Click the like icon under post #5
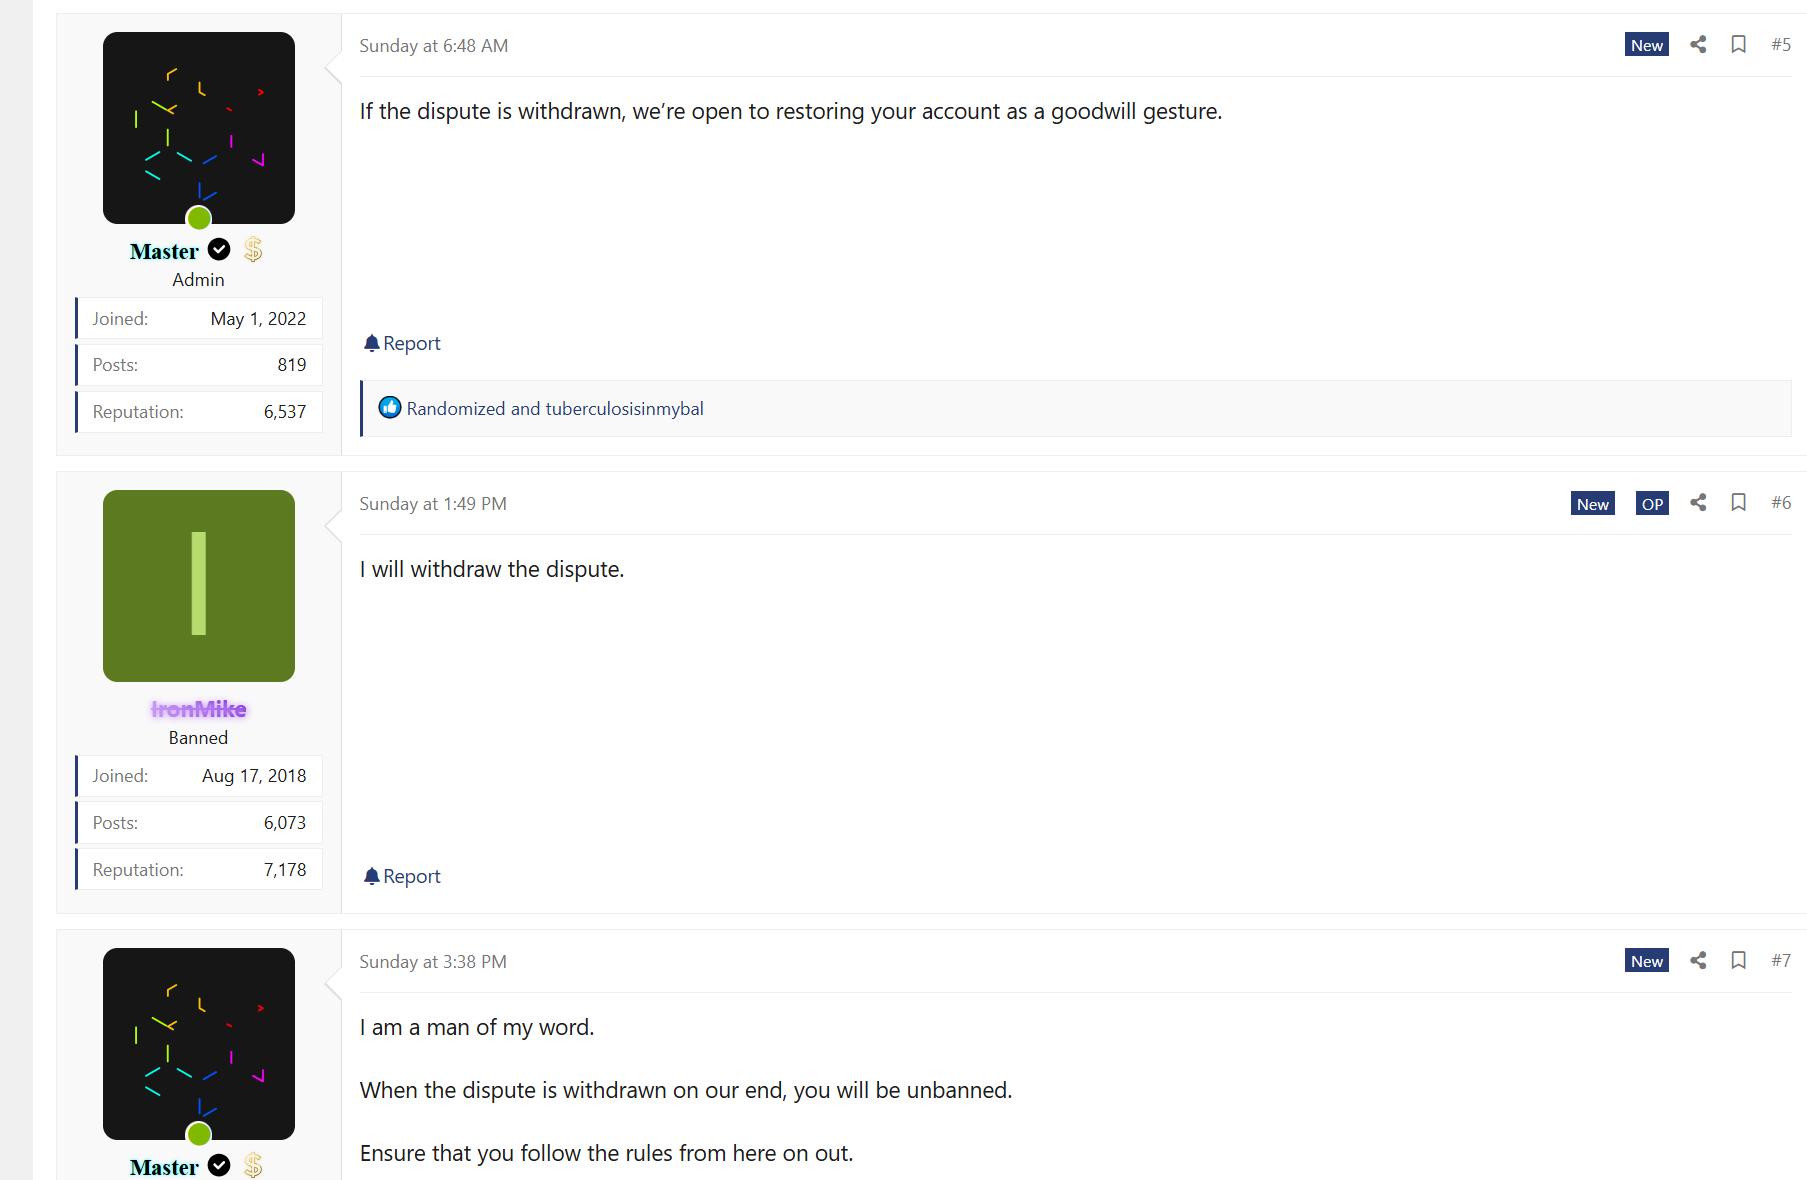Image resolution: width=1807 pixels, height=1180 pixels. [x=390, y=408]
